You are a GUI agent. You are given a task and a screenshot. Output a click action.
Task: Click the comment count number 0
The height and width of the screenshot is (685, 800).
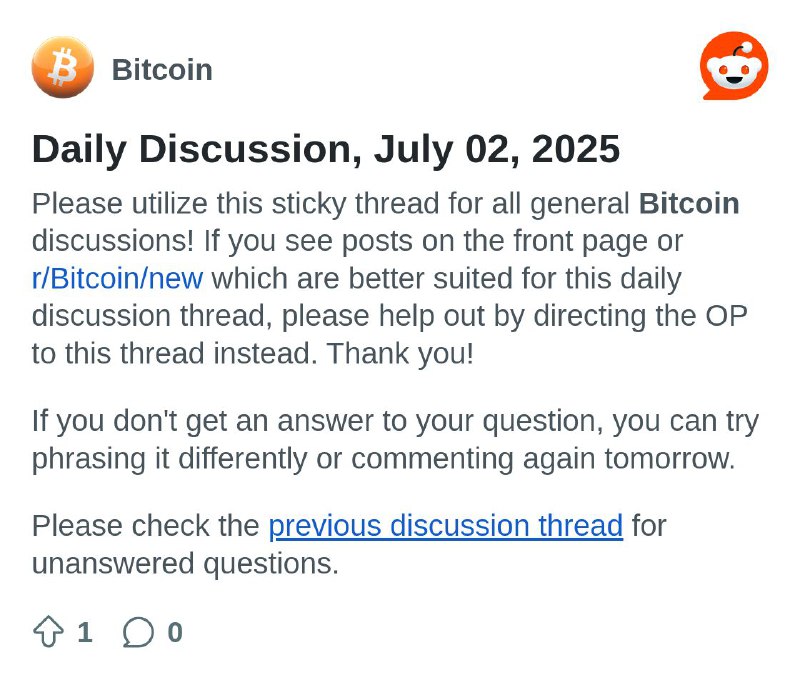[x=175, y=632]
